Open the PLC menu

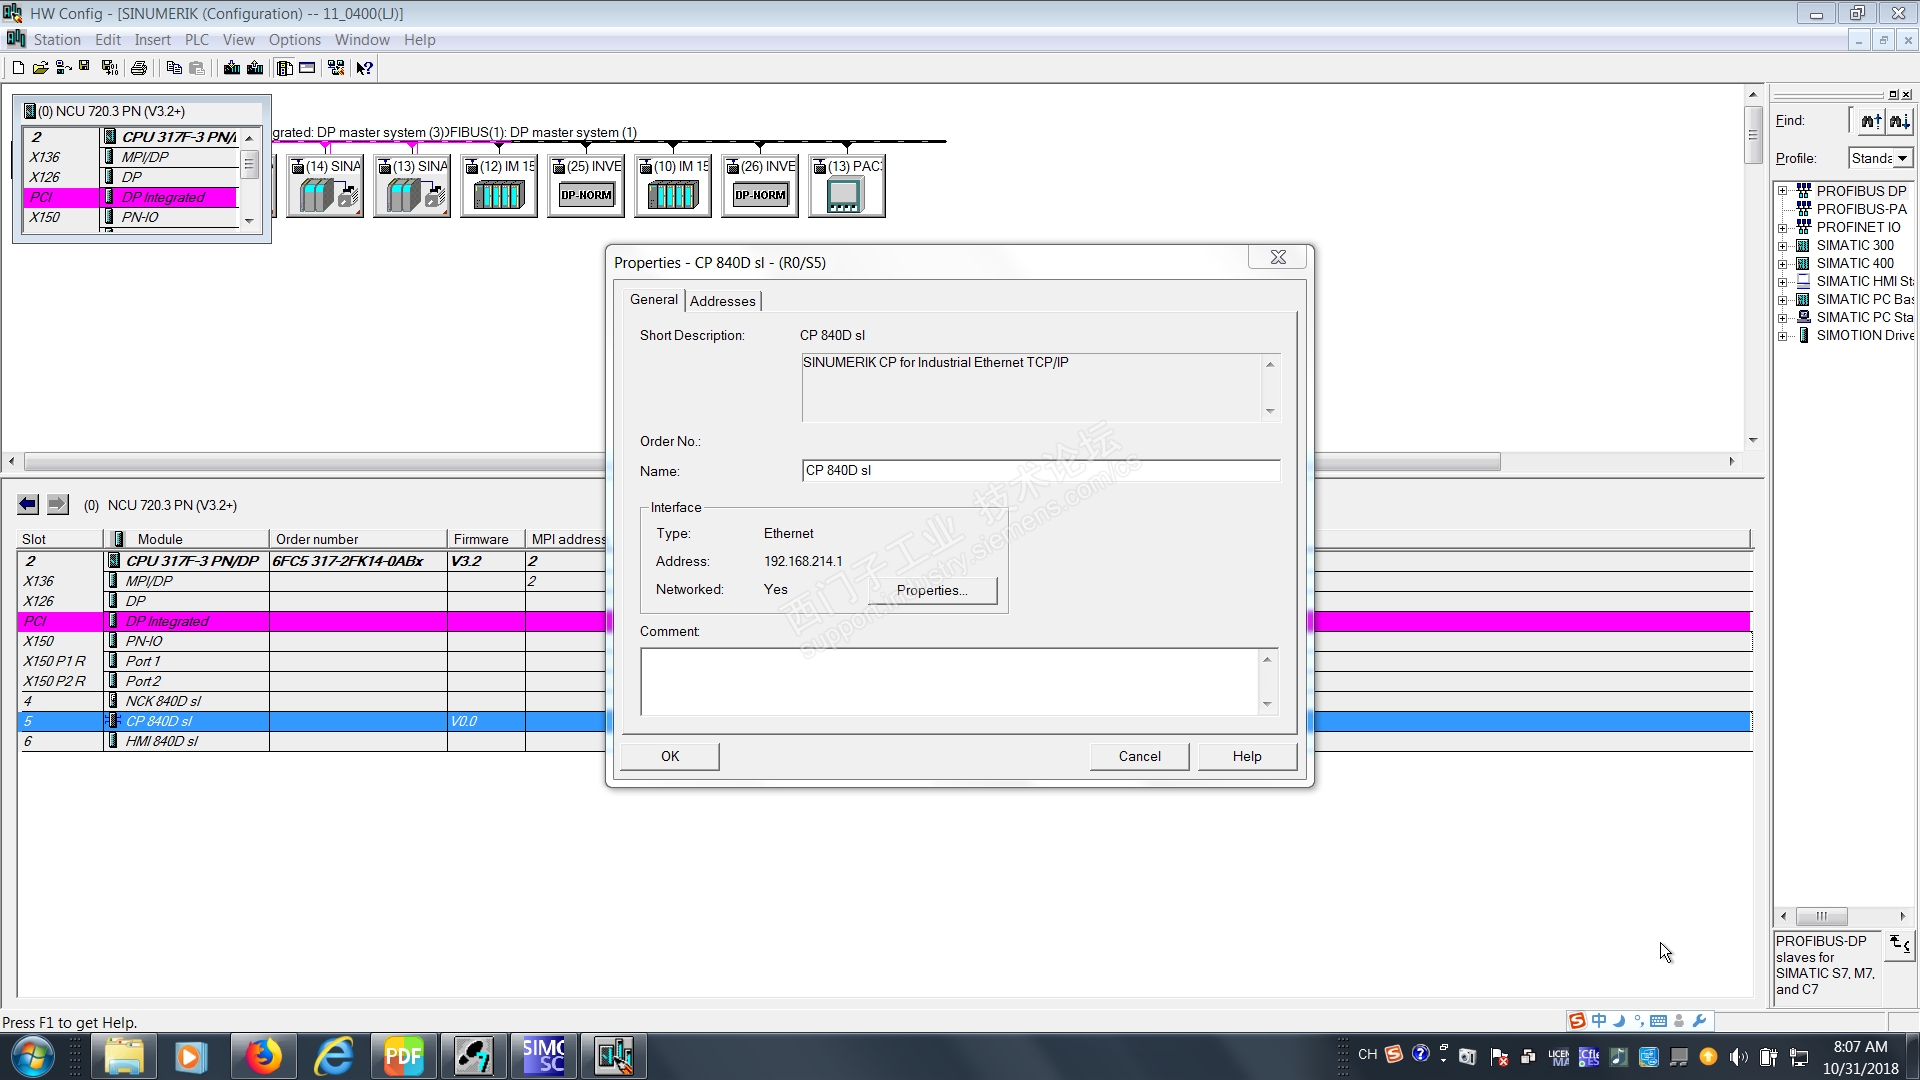(196, 40)
